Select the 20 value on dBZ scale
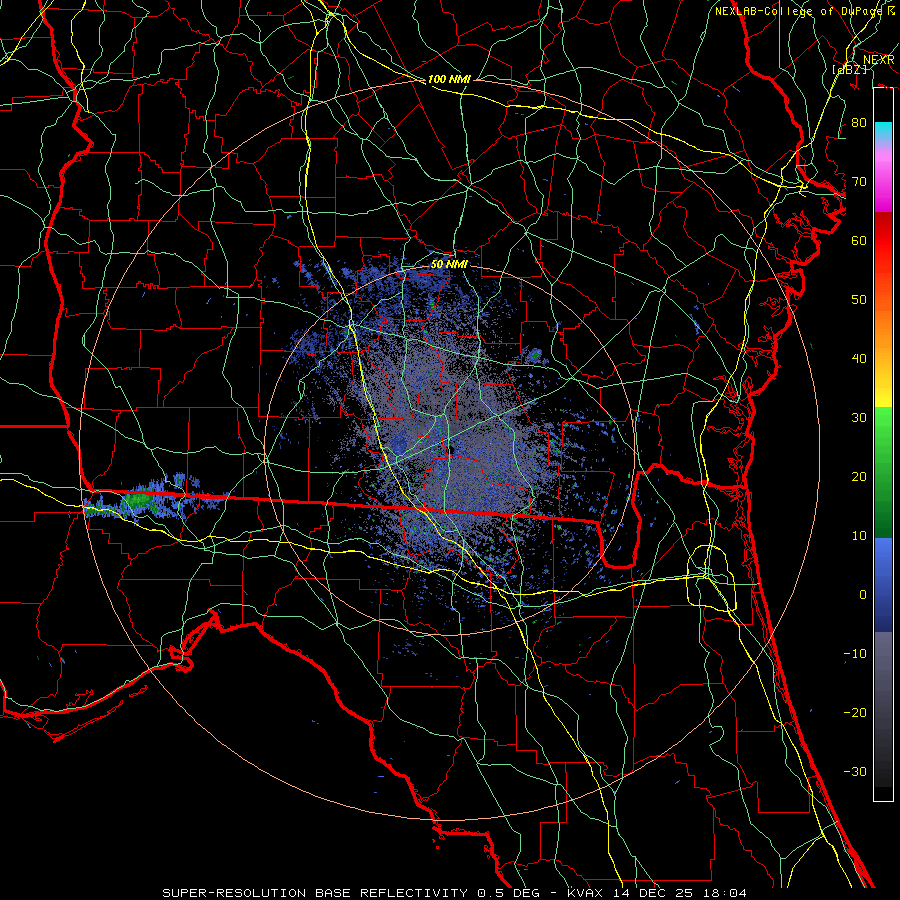 click(859, 477)
